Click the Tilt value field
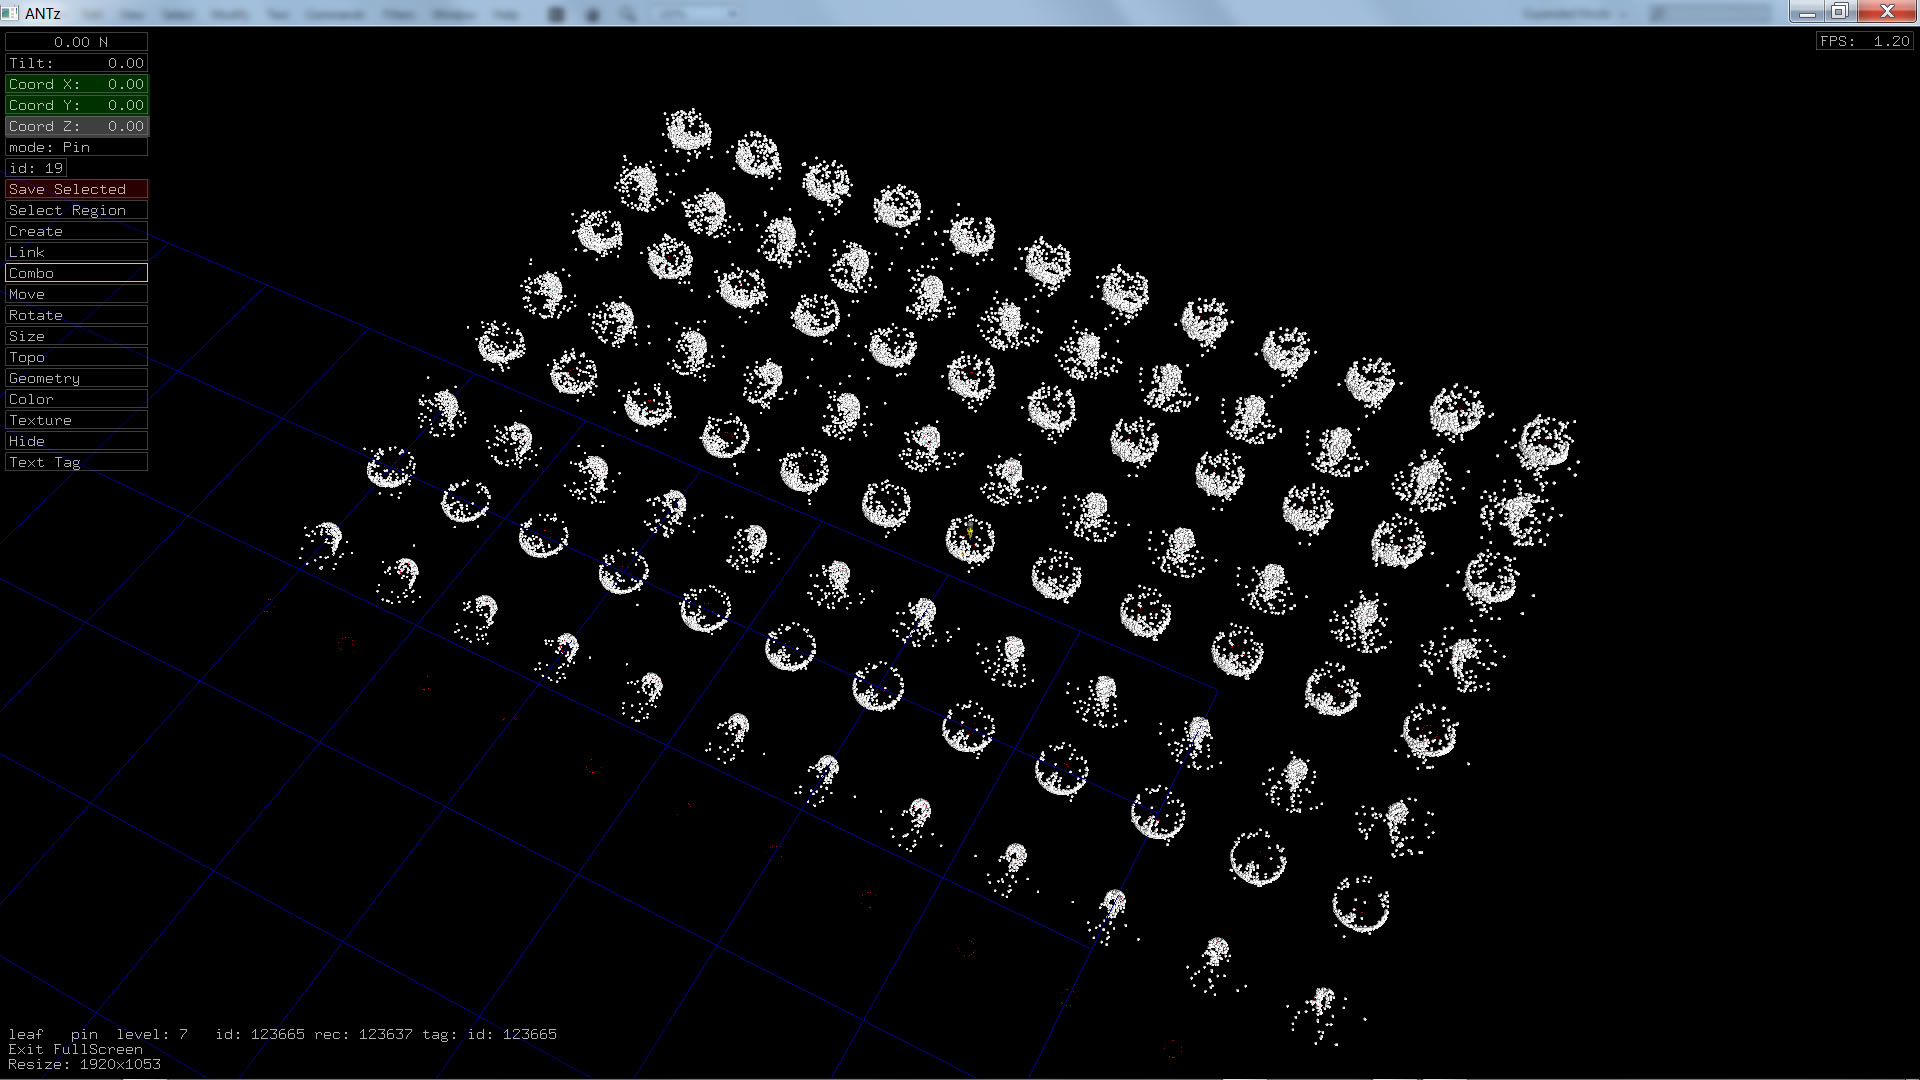 click(x=76, y=63)
